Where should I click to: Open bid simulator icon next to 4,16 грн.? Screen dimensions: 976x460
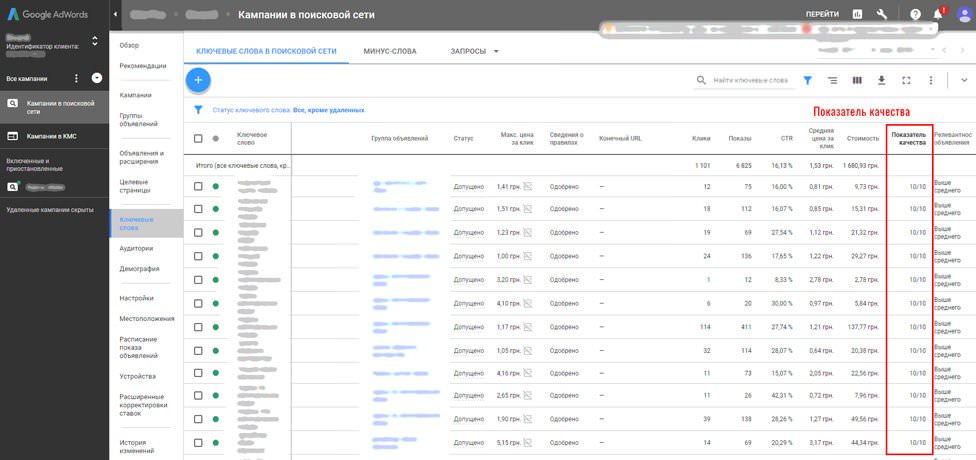(x=527, y=373)
